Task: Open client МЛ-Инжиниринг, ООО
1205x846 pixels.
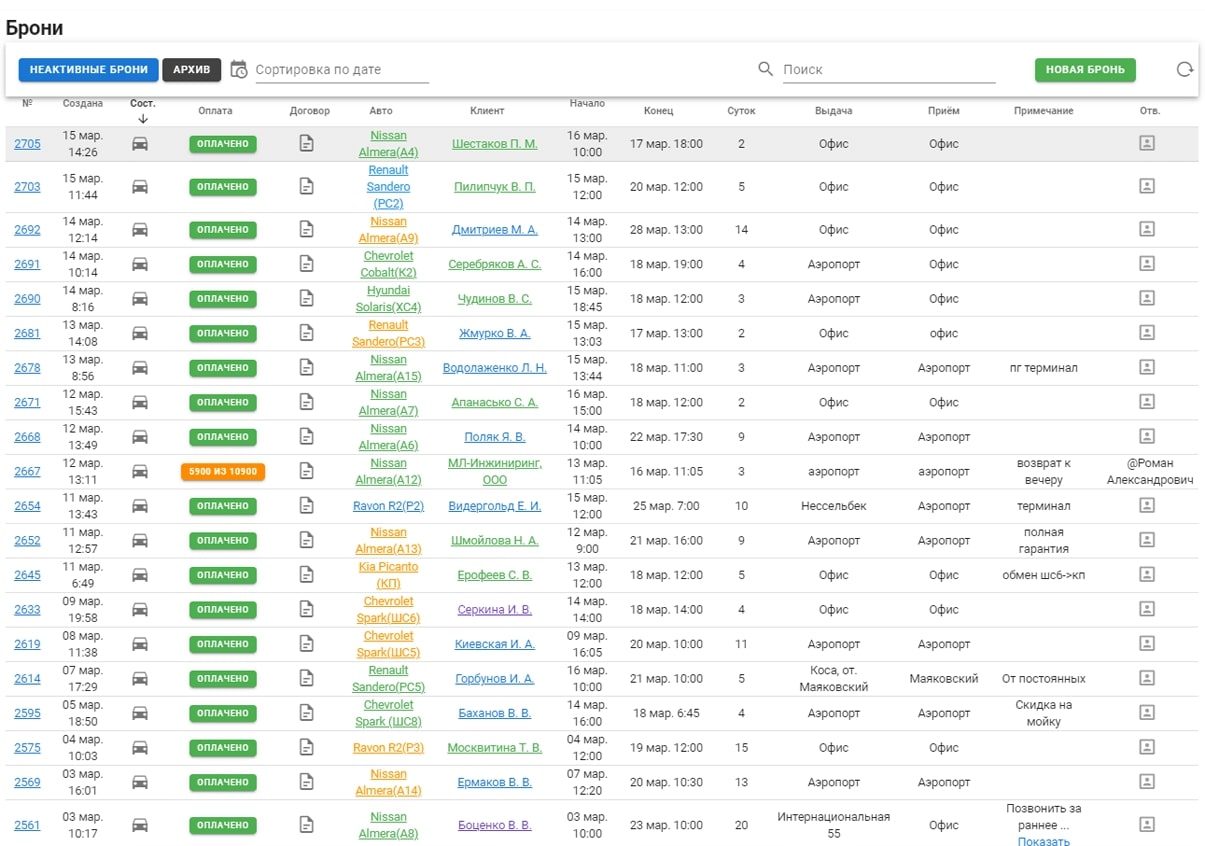Action: coord(494,471)
